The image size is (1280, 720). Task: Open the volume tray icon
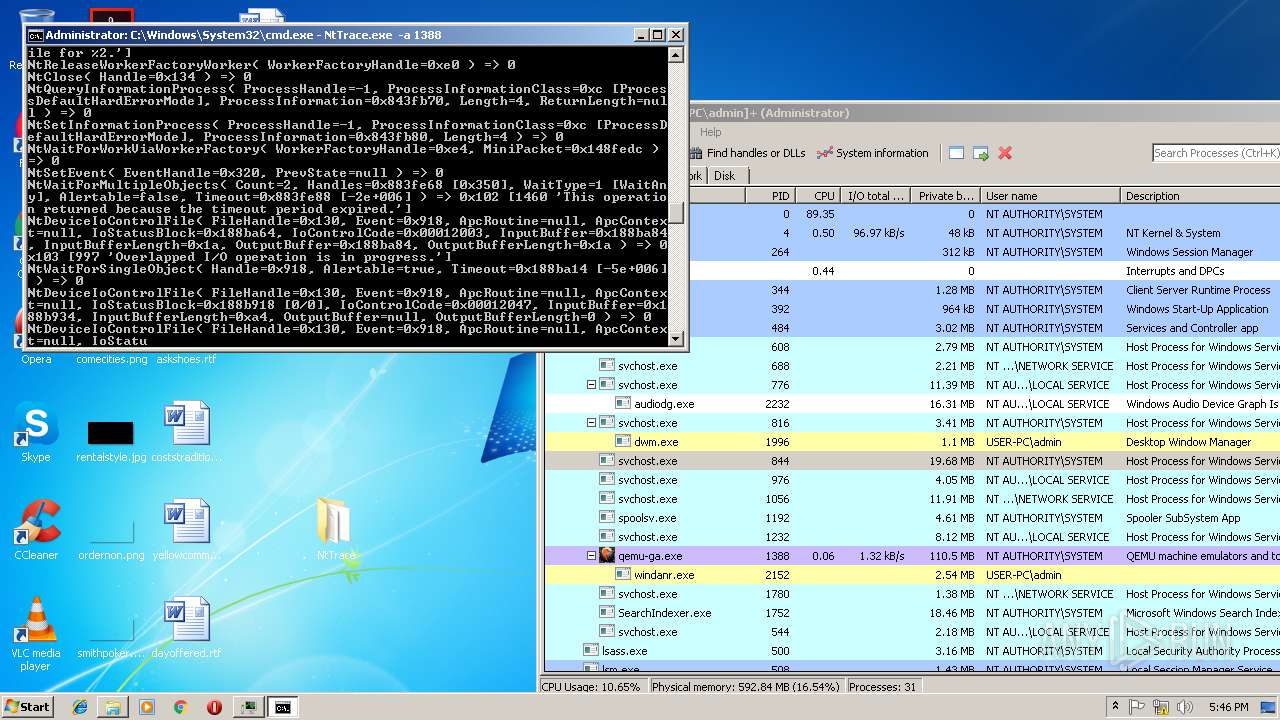(1186, 707)
